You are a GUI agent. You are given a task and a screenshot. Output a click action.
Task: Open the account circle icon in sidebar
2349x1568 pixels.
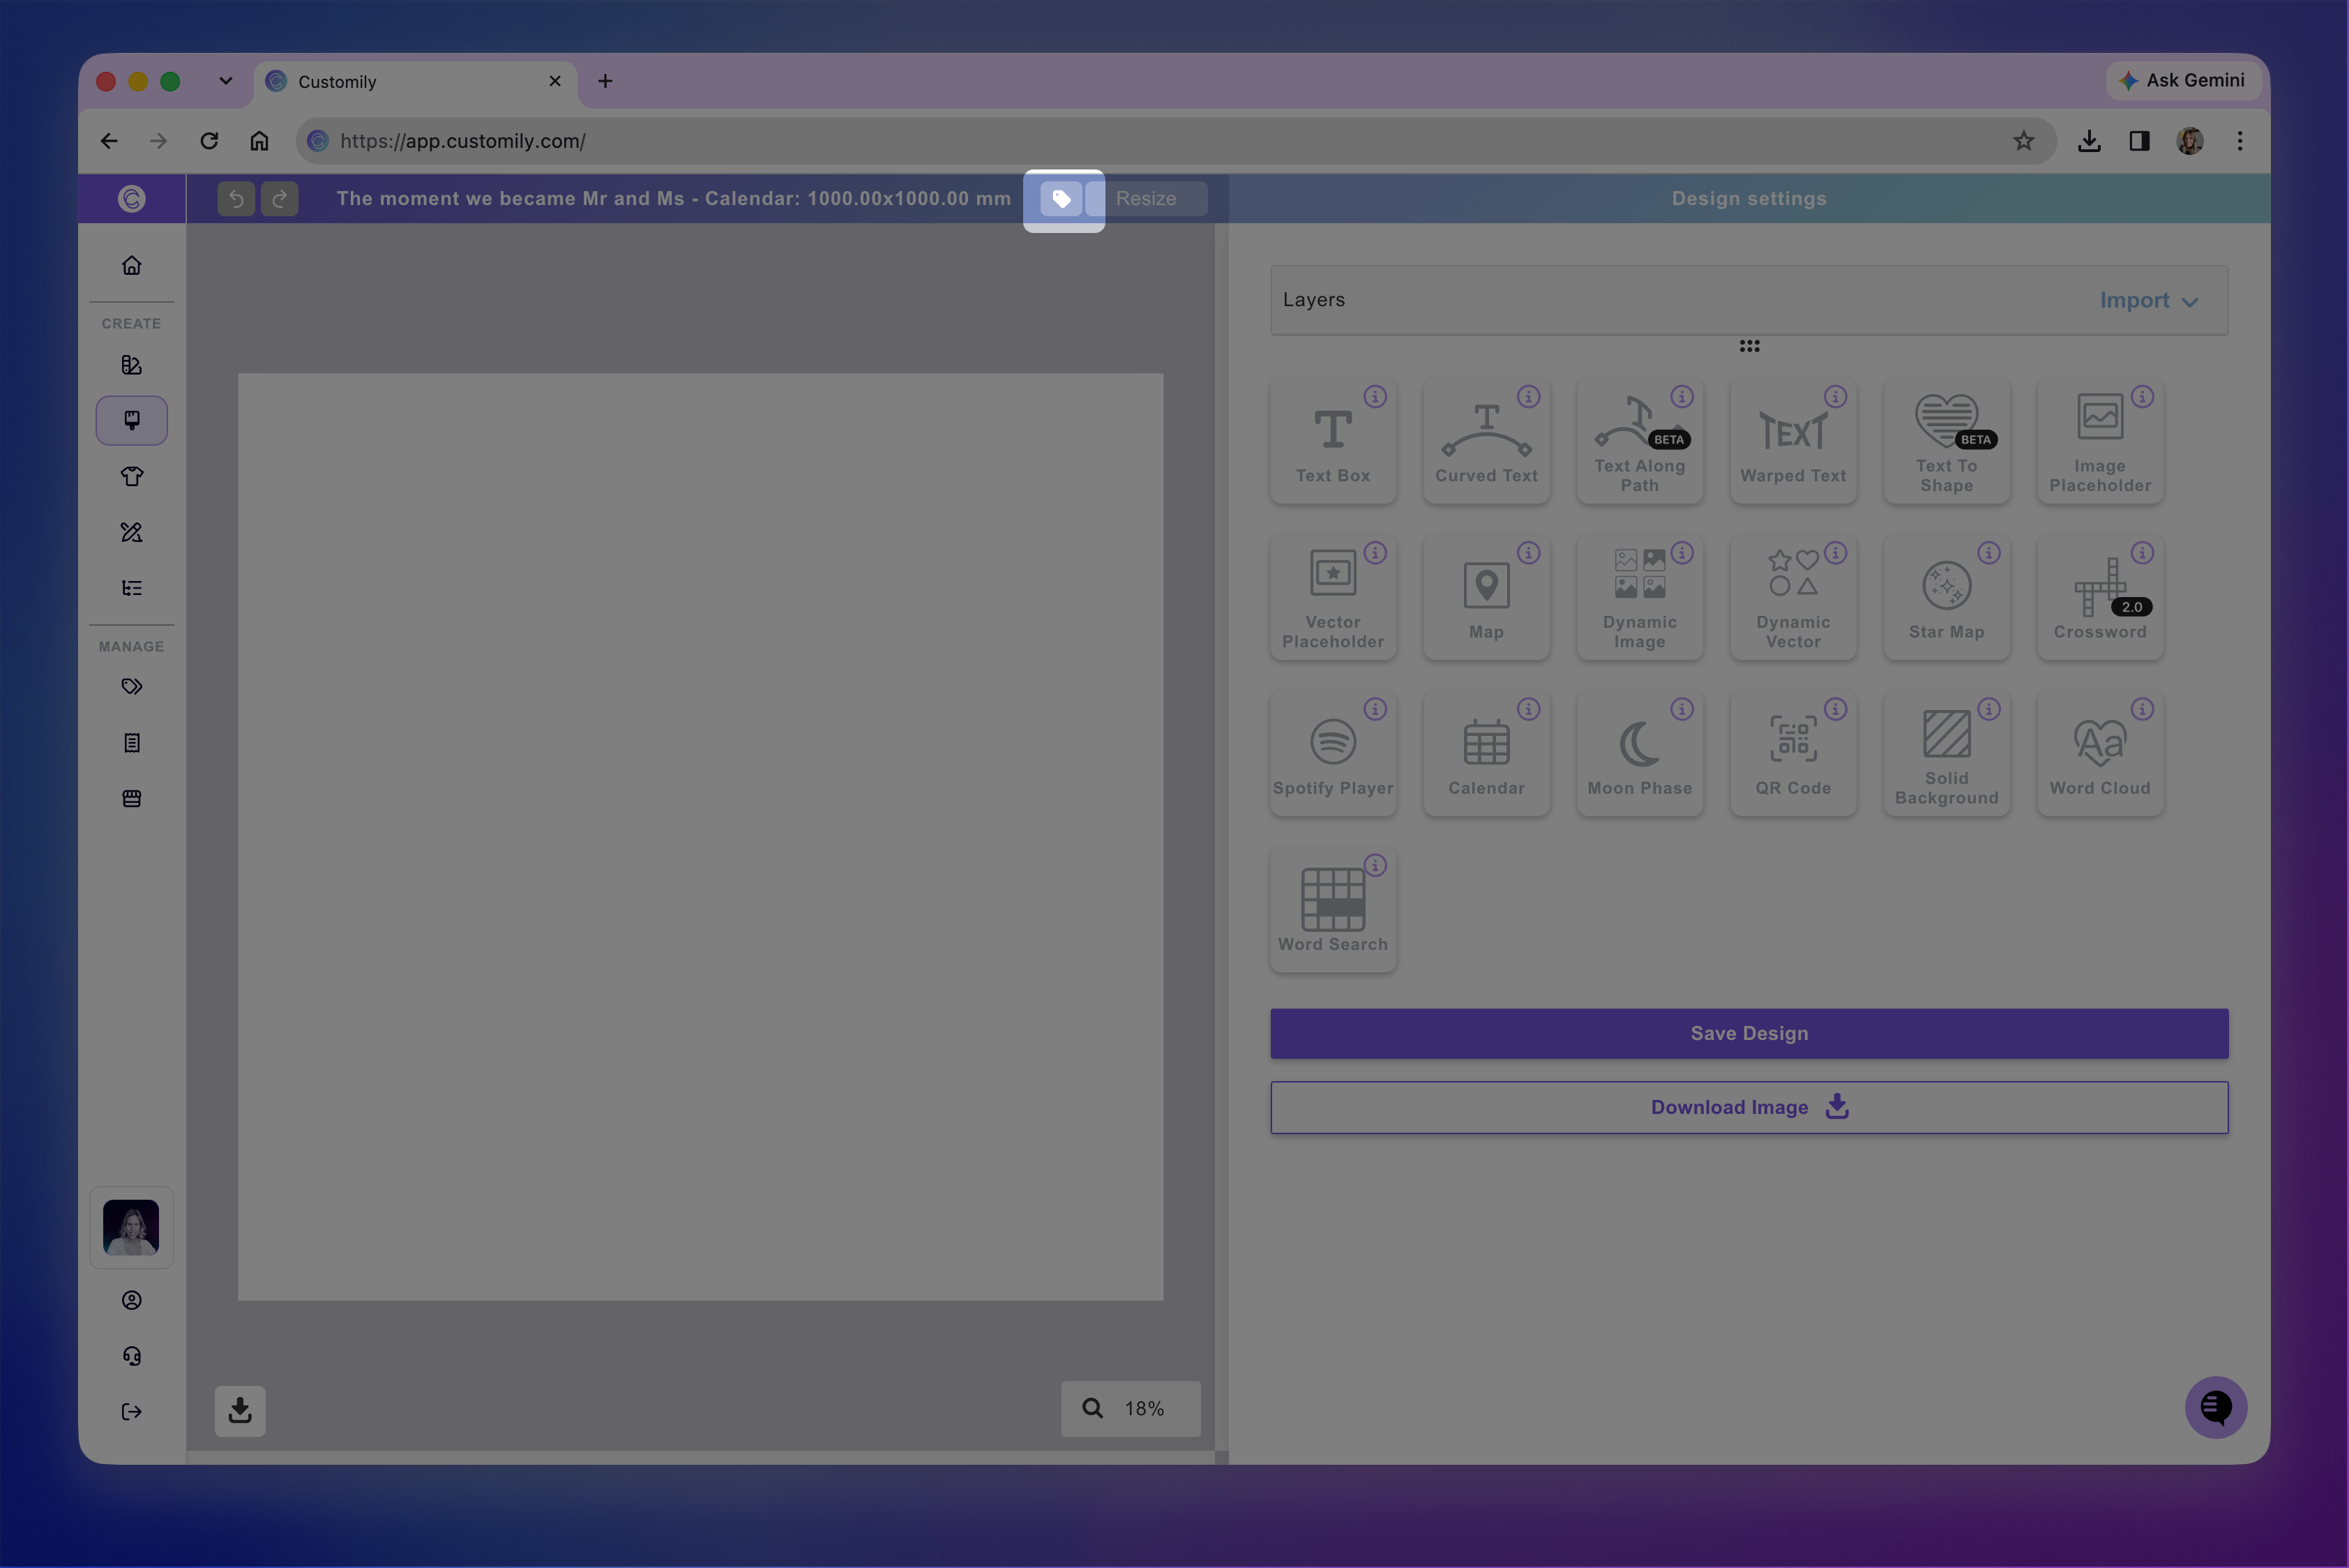pyautogui.click(x=132, y=1300)
